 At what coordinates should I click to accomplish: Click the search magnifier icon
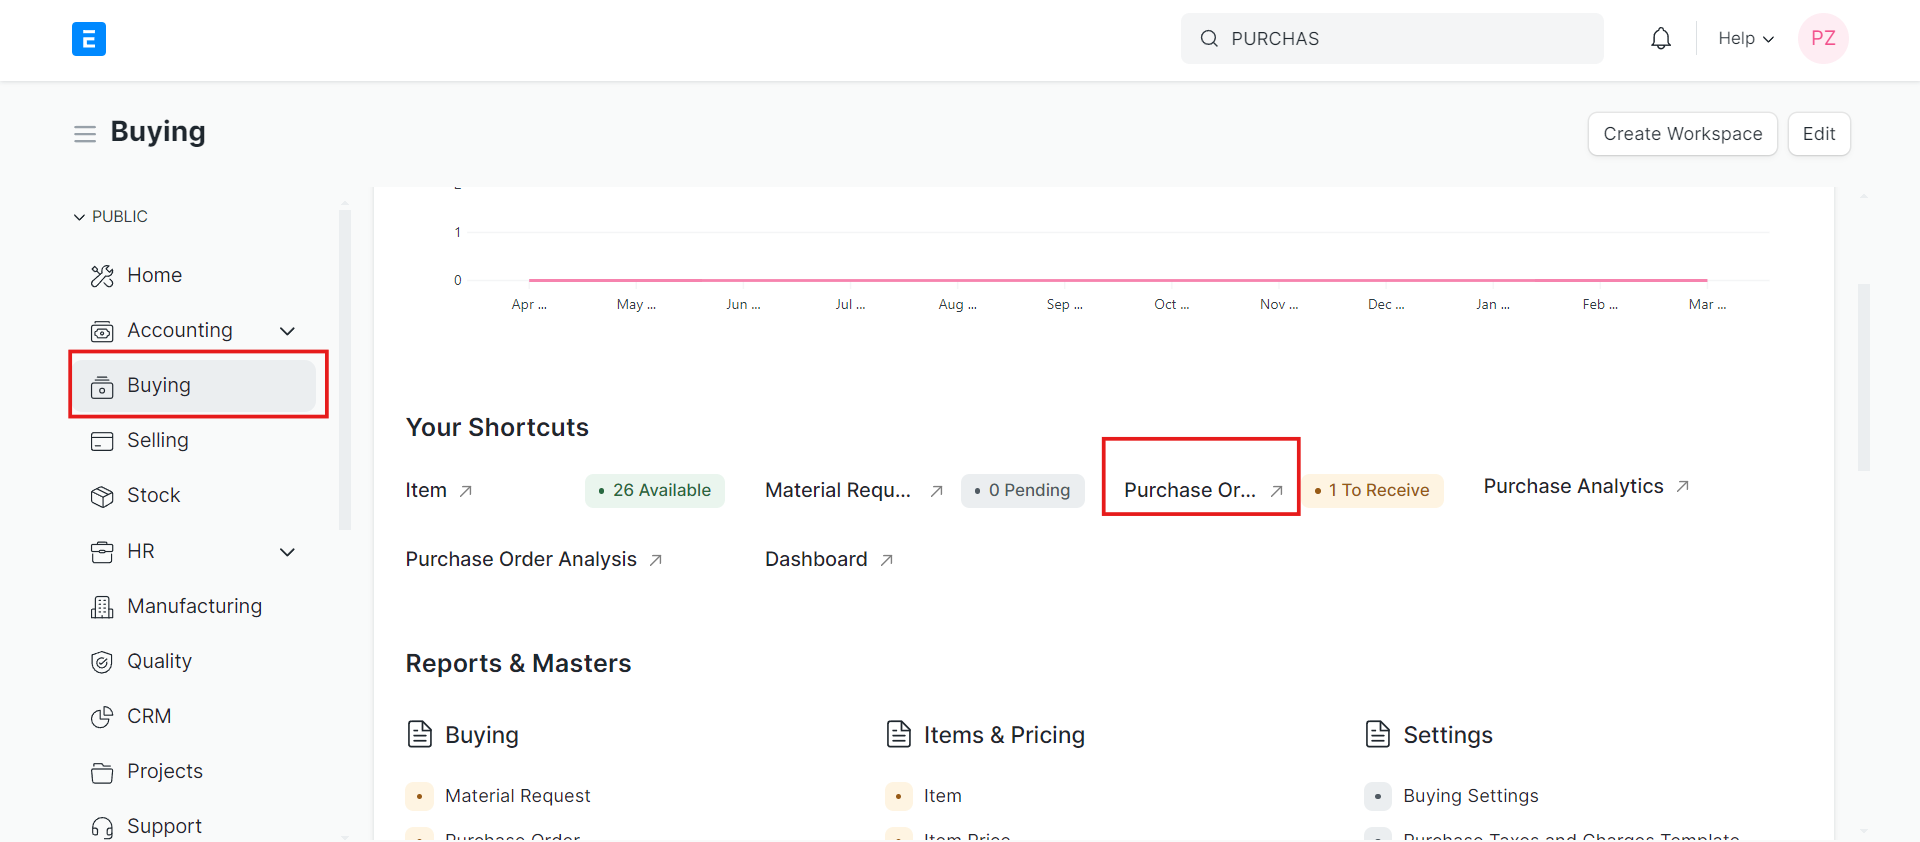click(1209, 39)
